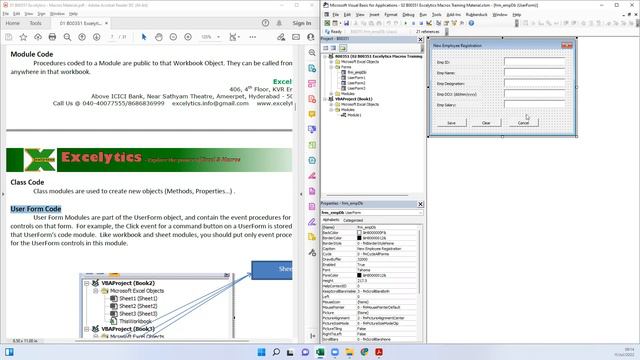Click the zoom out minus circle
This screenshot has height=360, width=640.
click(x=173, y=37)
